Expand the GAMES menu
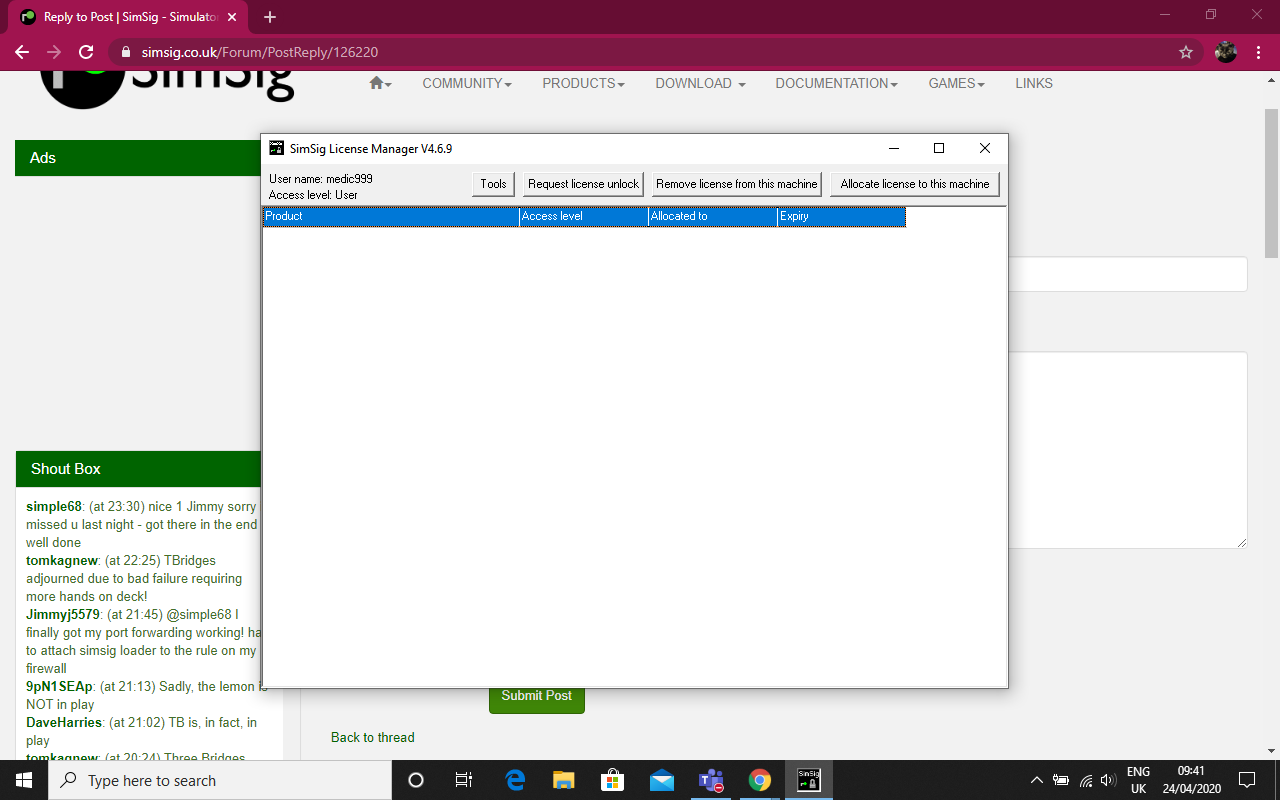 coord(956,83)
